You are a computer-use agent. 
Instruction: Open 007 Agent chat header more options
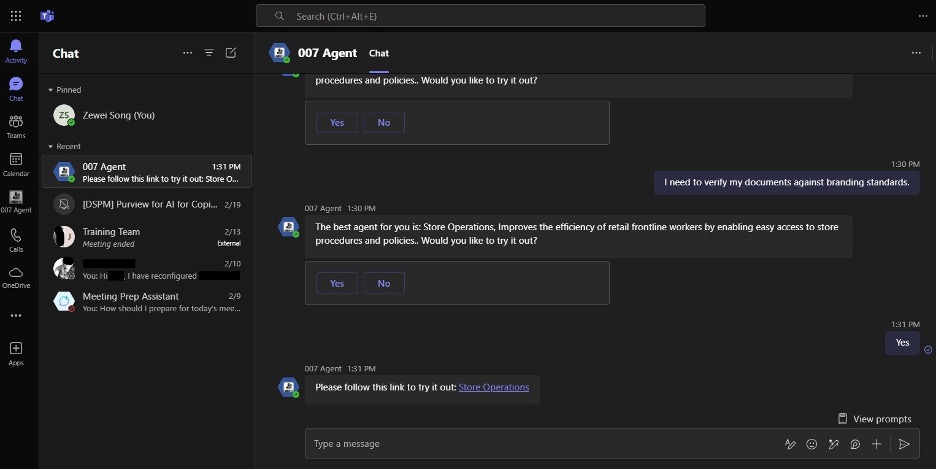916,53
